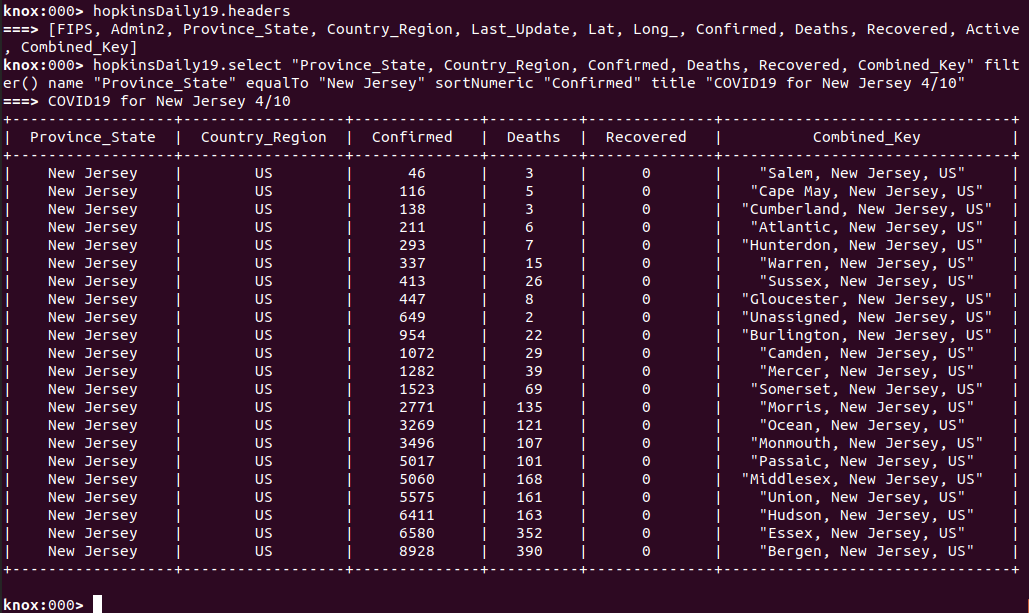Click the "Unassigned, New Jersey, US" entry
1029x613 pixels.
(x=866, y=317)
